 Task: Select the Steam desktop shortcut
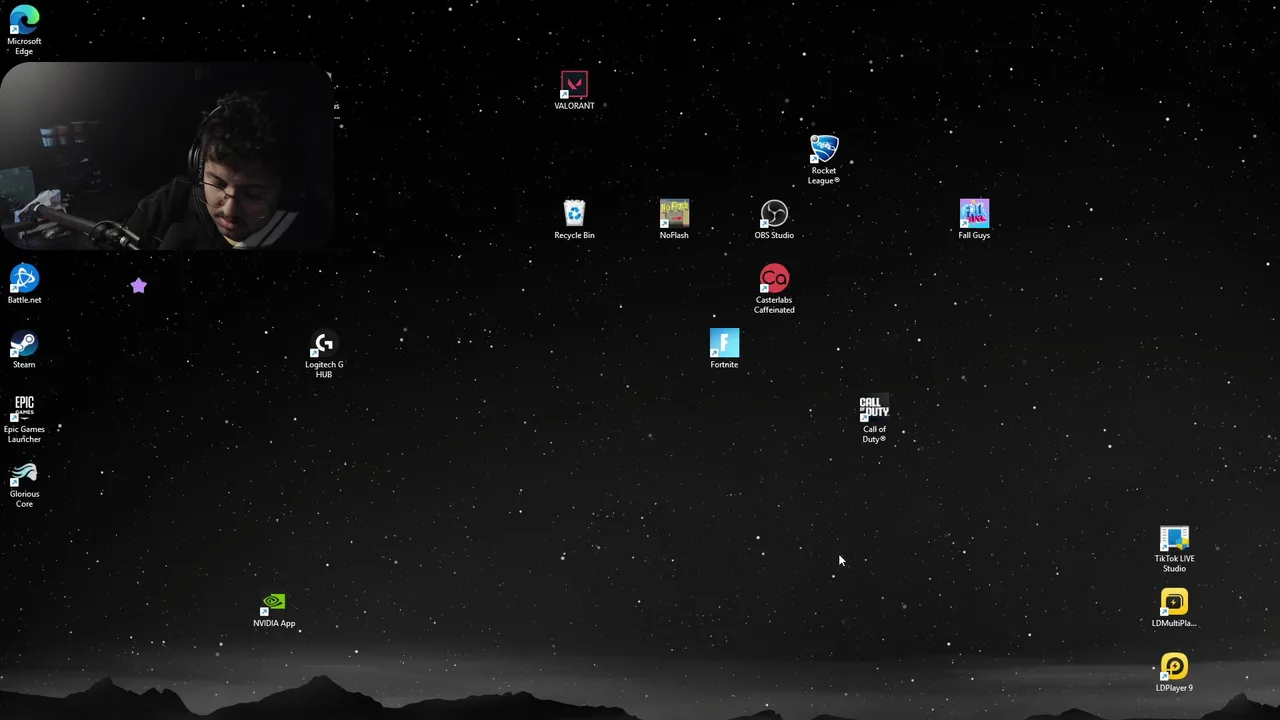click(x=24, y=349)
